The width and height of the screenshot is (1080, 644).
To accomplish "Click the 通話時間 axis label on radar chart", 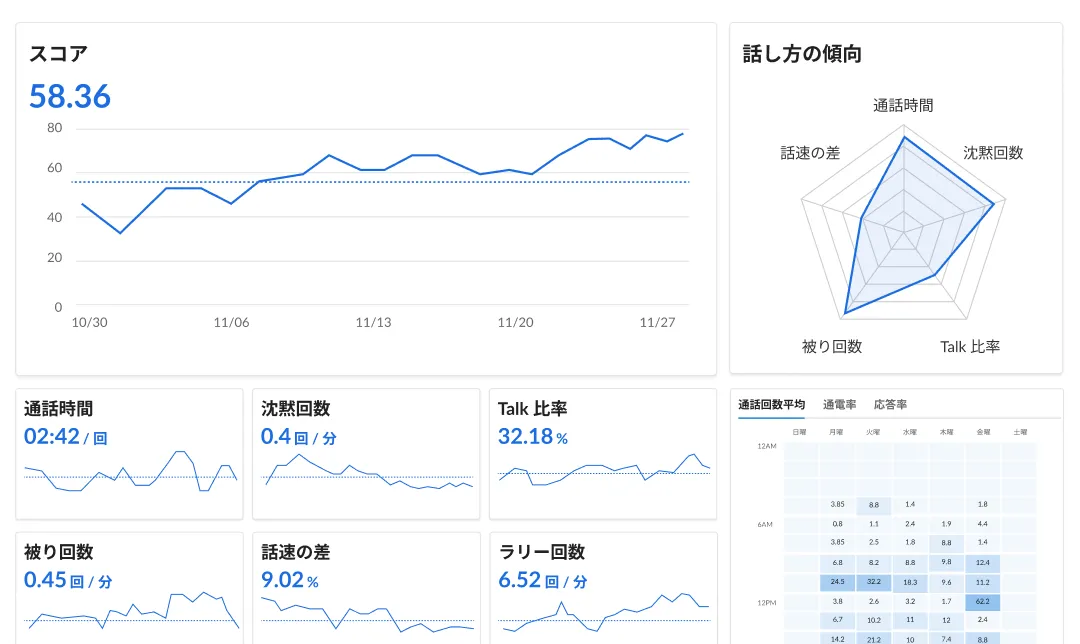I will [903, 106].
